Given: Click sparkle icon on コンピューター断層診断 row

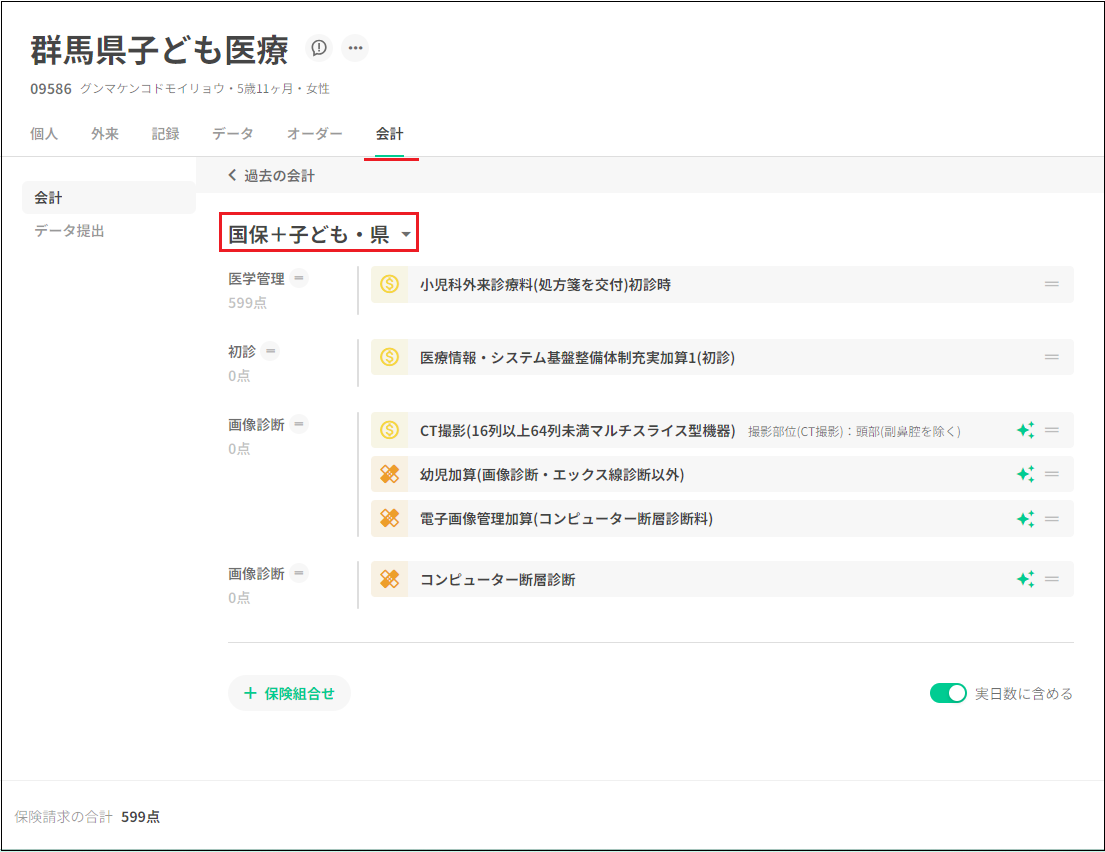Looking at the screenshot, I should point(1025,579).
